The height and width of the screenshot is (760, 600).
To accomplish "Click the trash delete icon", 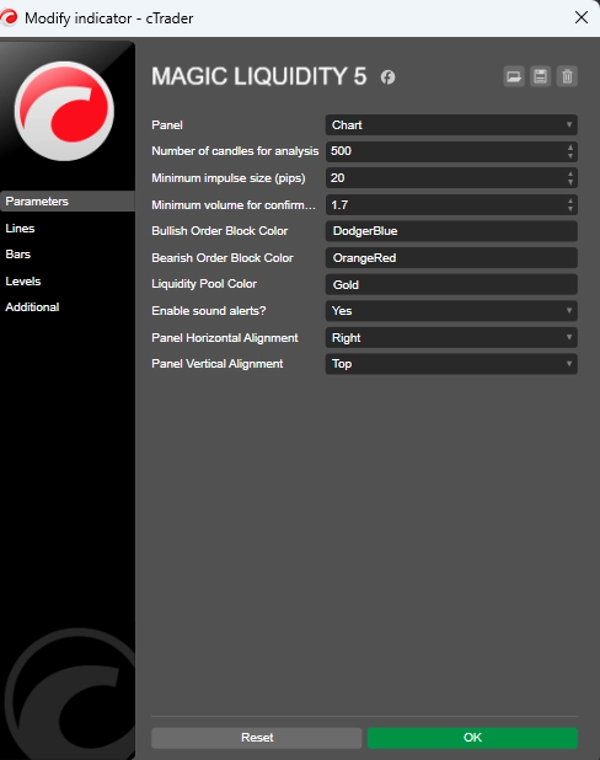I will 567,77.
